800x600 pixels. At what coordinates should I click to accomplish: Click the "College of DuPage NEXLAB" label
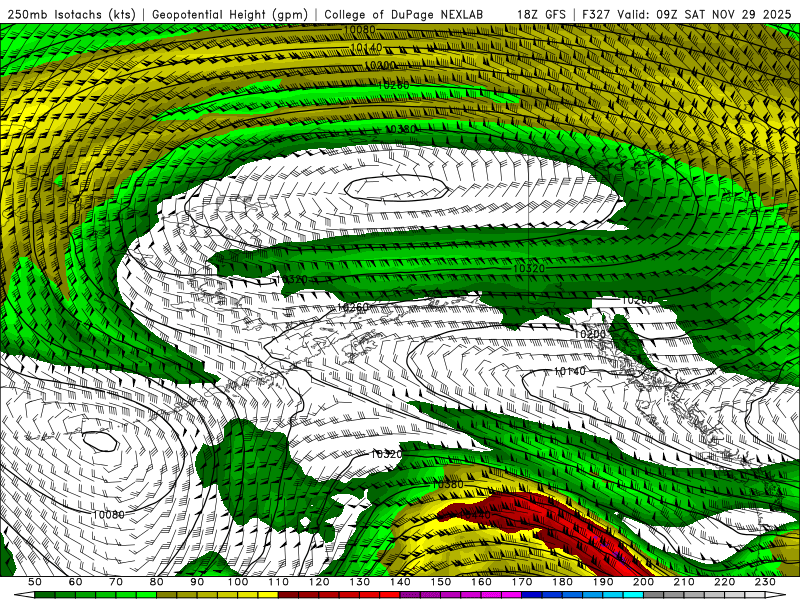coord(403,14)
